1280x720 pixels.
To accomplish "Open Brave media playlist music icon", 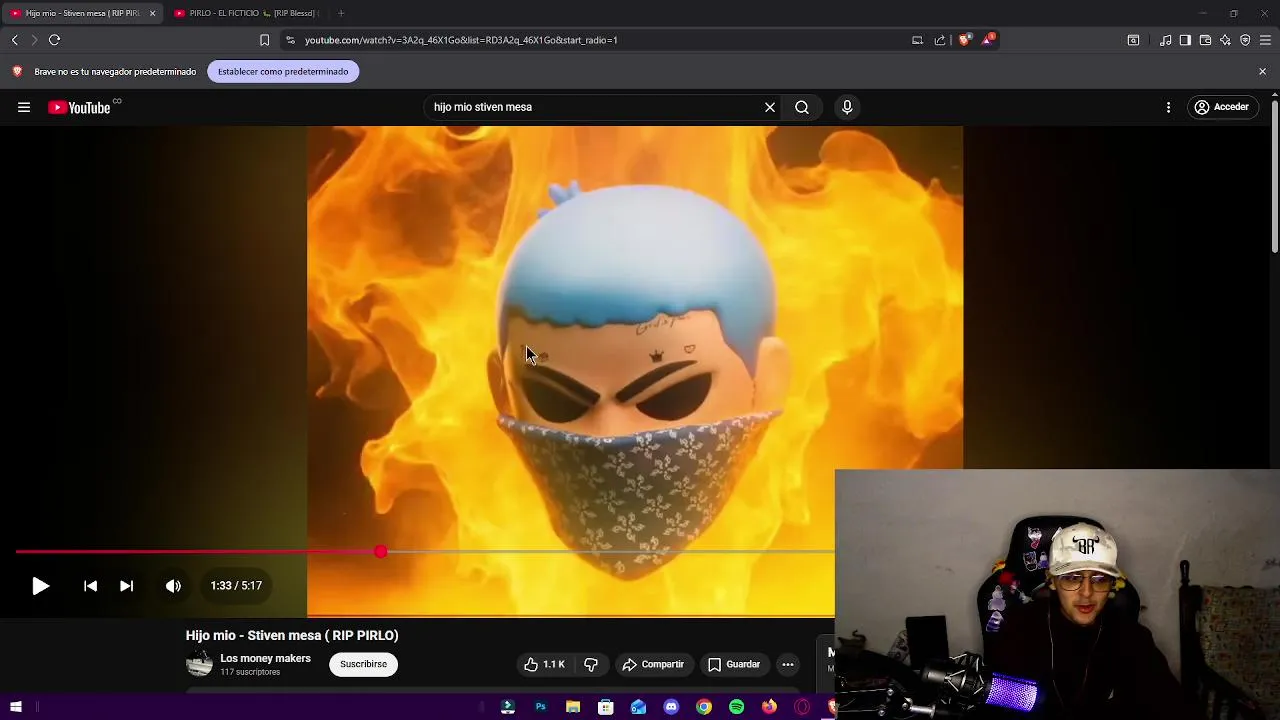I will [1165, 40].
